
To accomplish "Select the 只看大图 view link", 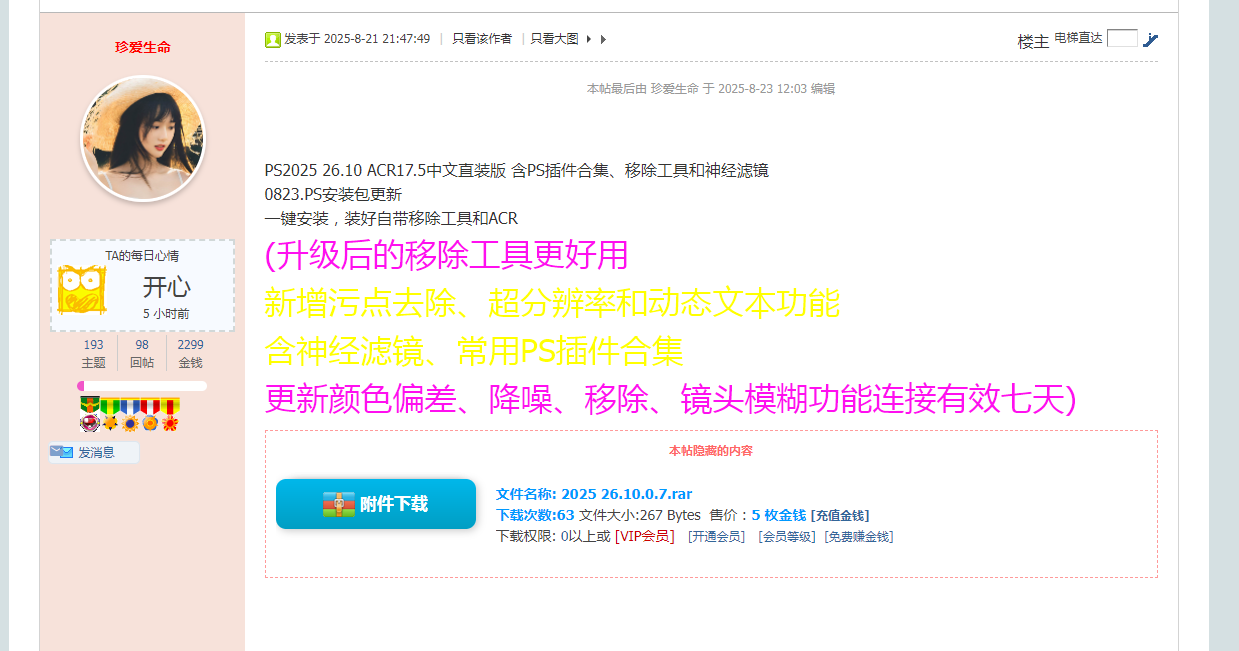I will [554, 39].
